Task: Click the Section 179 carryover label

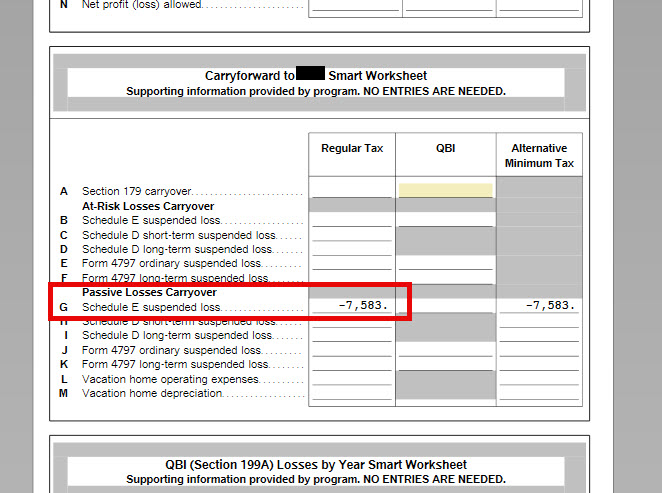Action: pos(137,191)
